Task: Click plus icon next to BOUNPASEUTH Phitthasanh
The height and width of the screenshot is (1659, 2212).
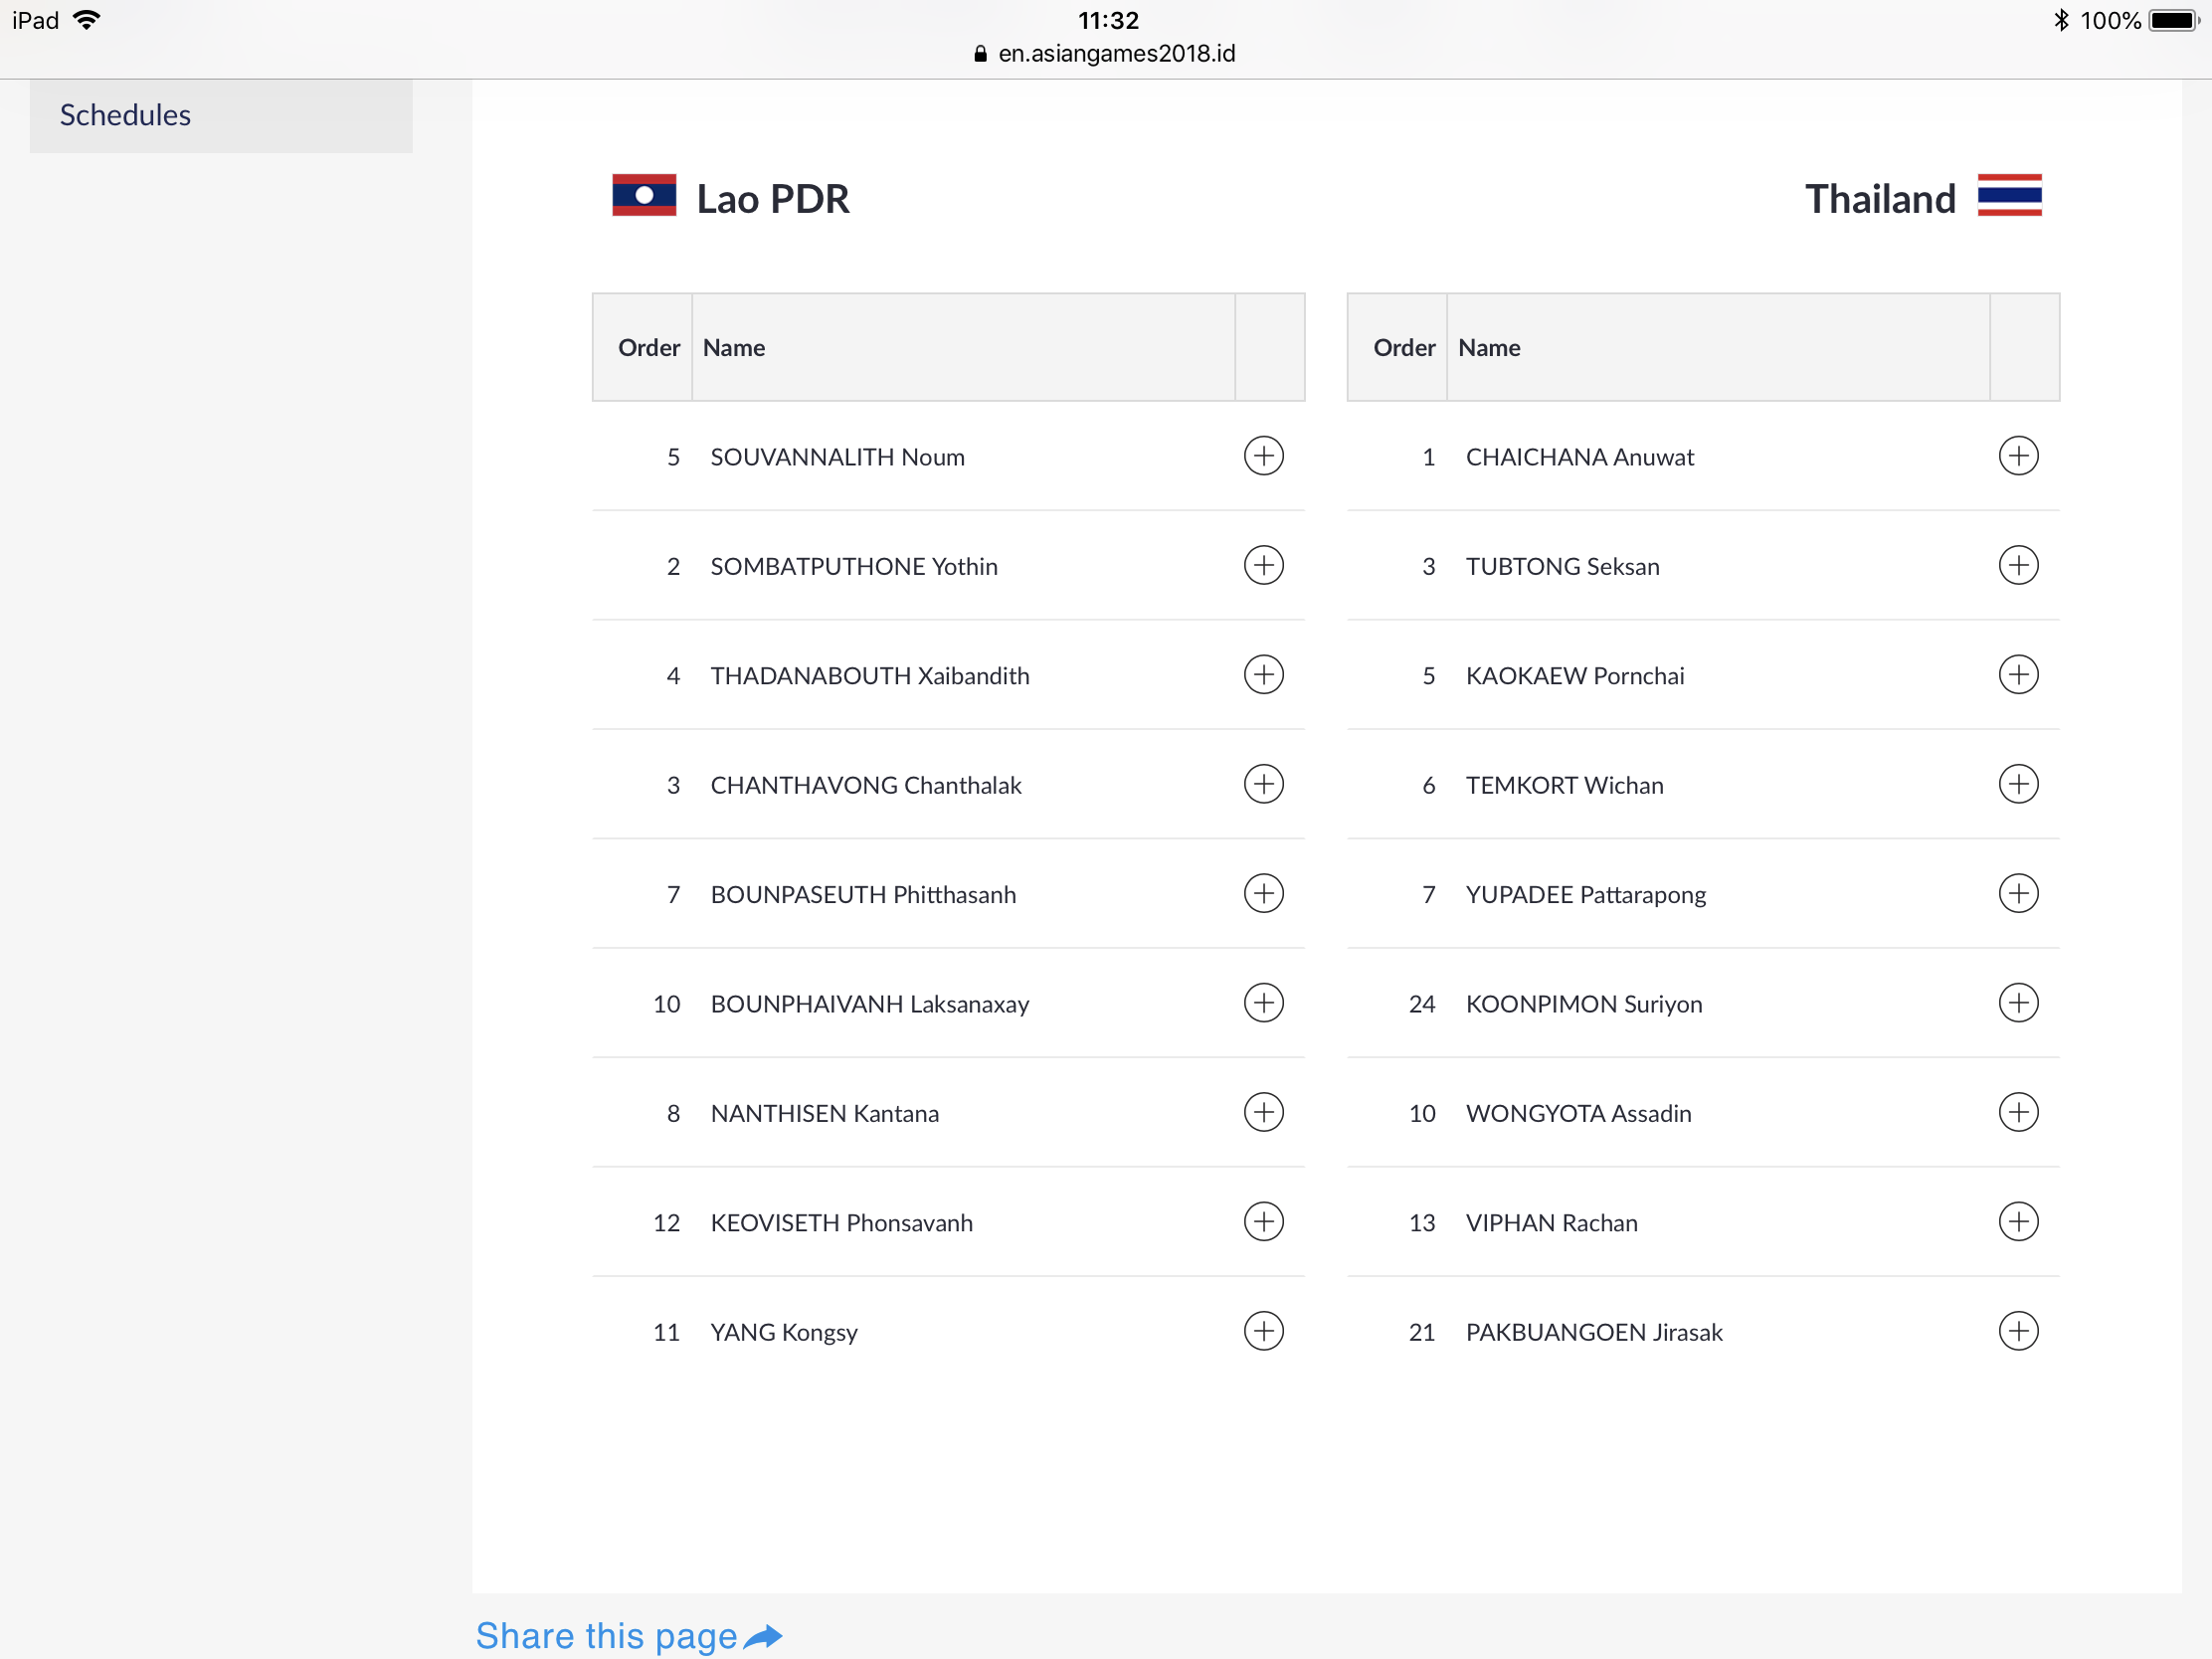Action: 1264,894
